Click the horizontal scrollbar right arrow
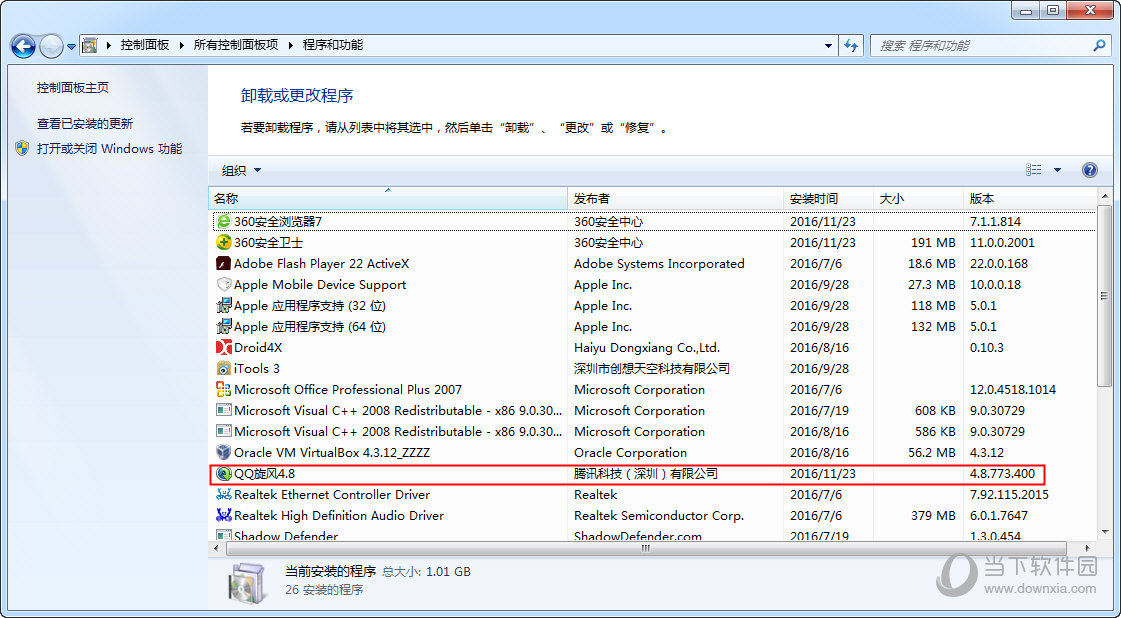The width and height of the screenshot is (1121, 618). click(1089, 549)
